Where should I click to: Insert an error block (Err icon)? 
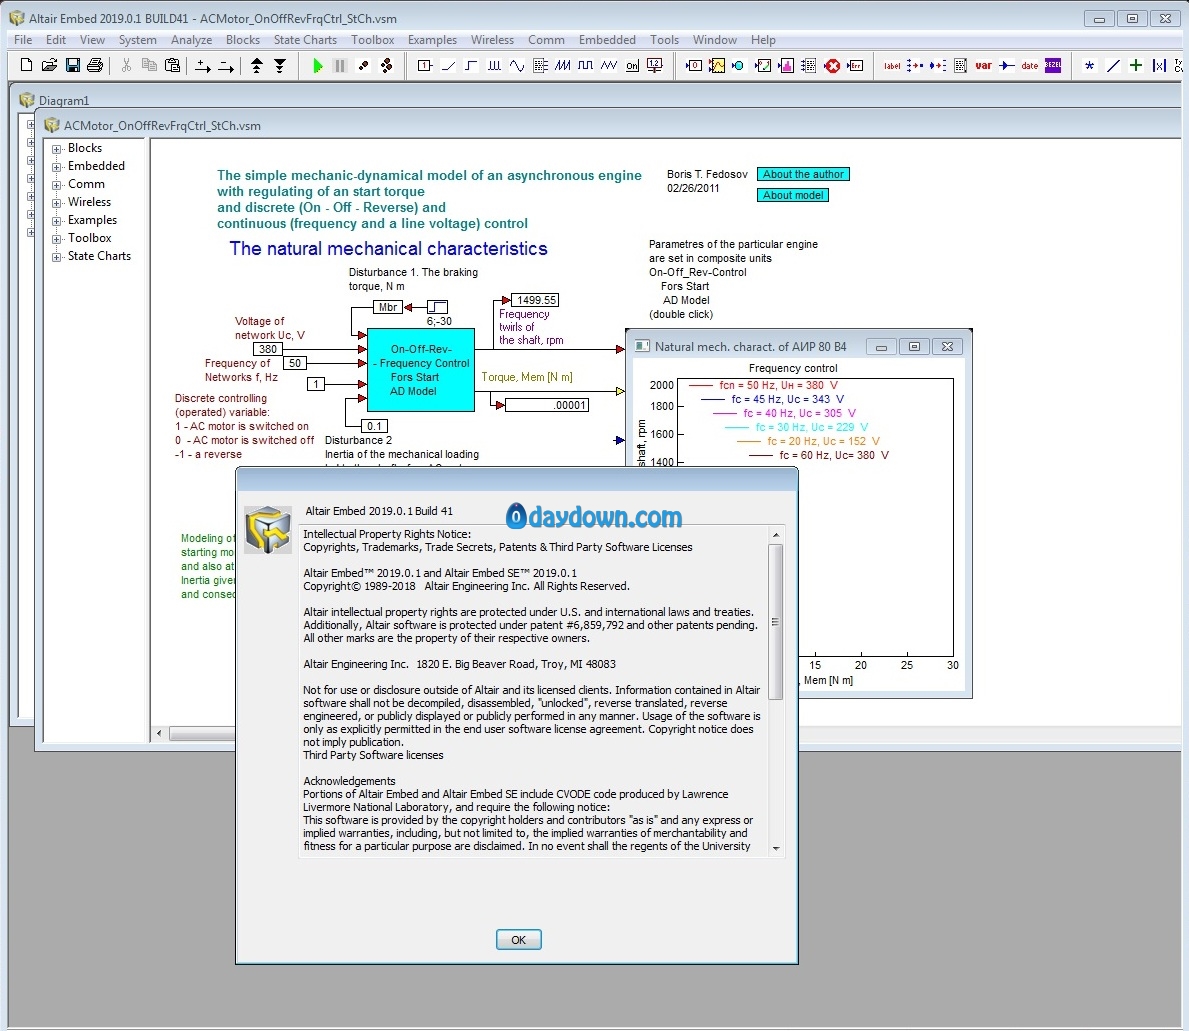(855, 66)
